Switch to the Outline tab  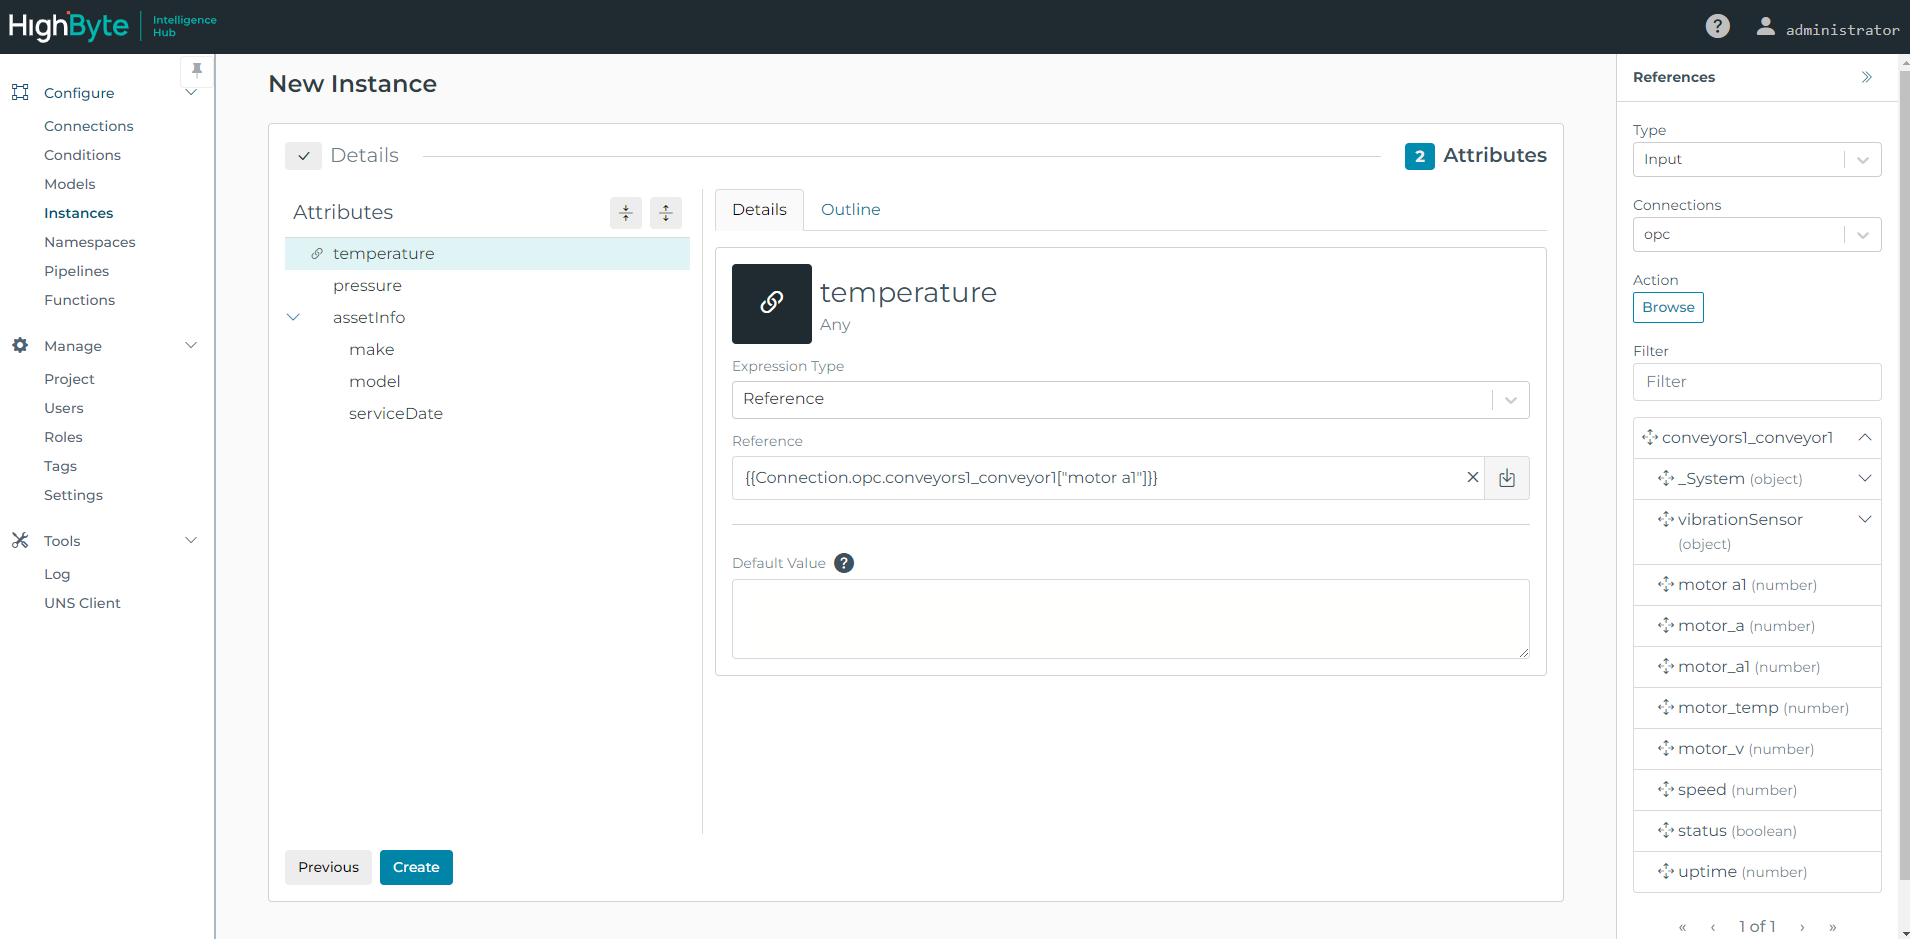click(850, 209)
